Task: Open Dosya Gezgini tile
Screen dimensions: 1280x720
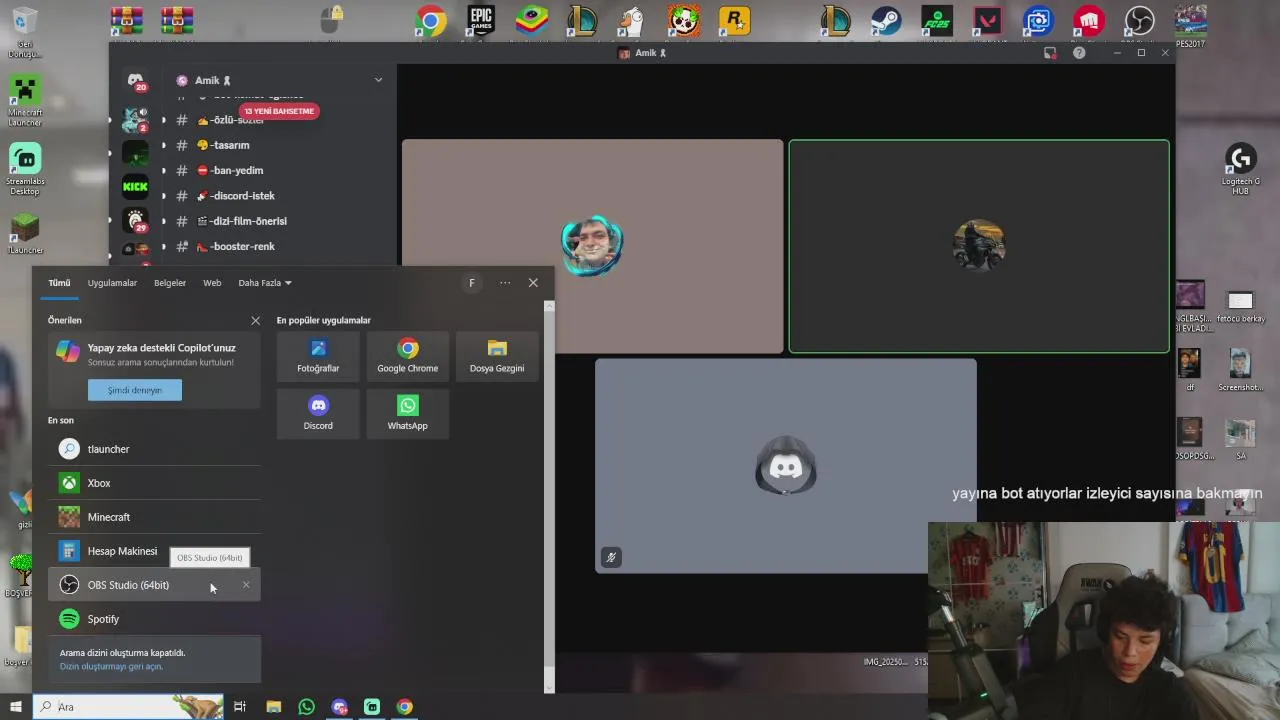Action: [x=497, y=355]
